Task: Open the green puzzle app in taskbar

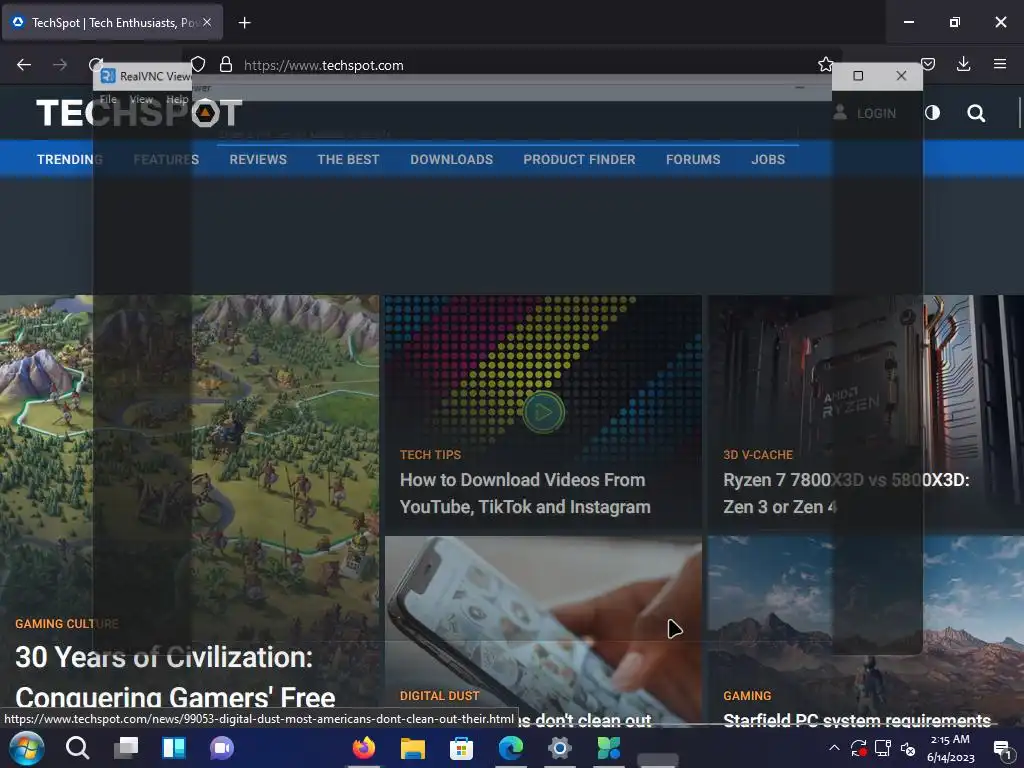Action: point(609,748)
